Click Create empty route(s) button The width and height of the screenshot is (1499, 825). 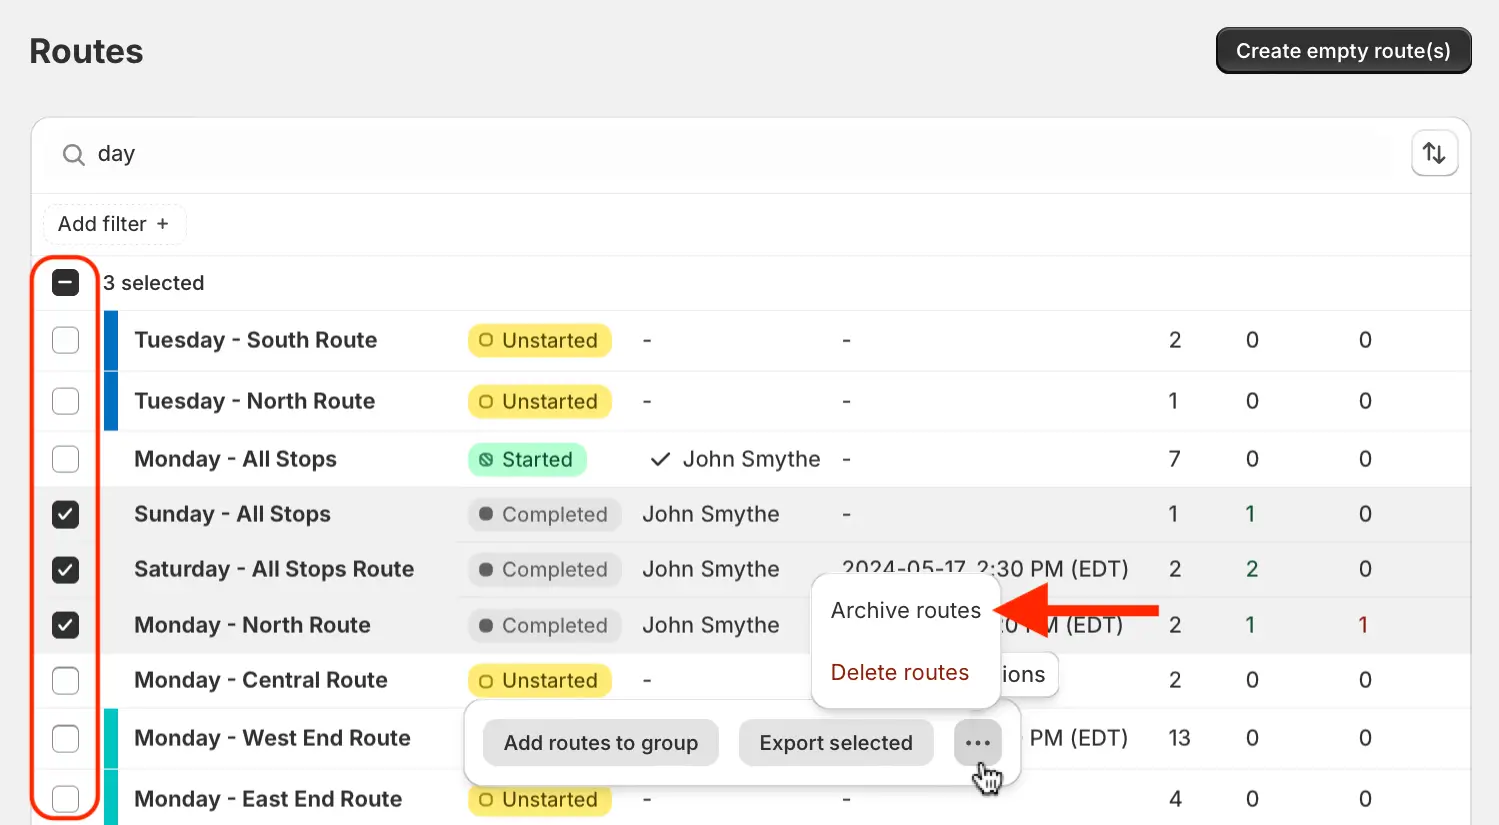coord(1343,51)
